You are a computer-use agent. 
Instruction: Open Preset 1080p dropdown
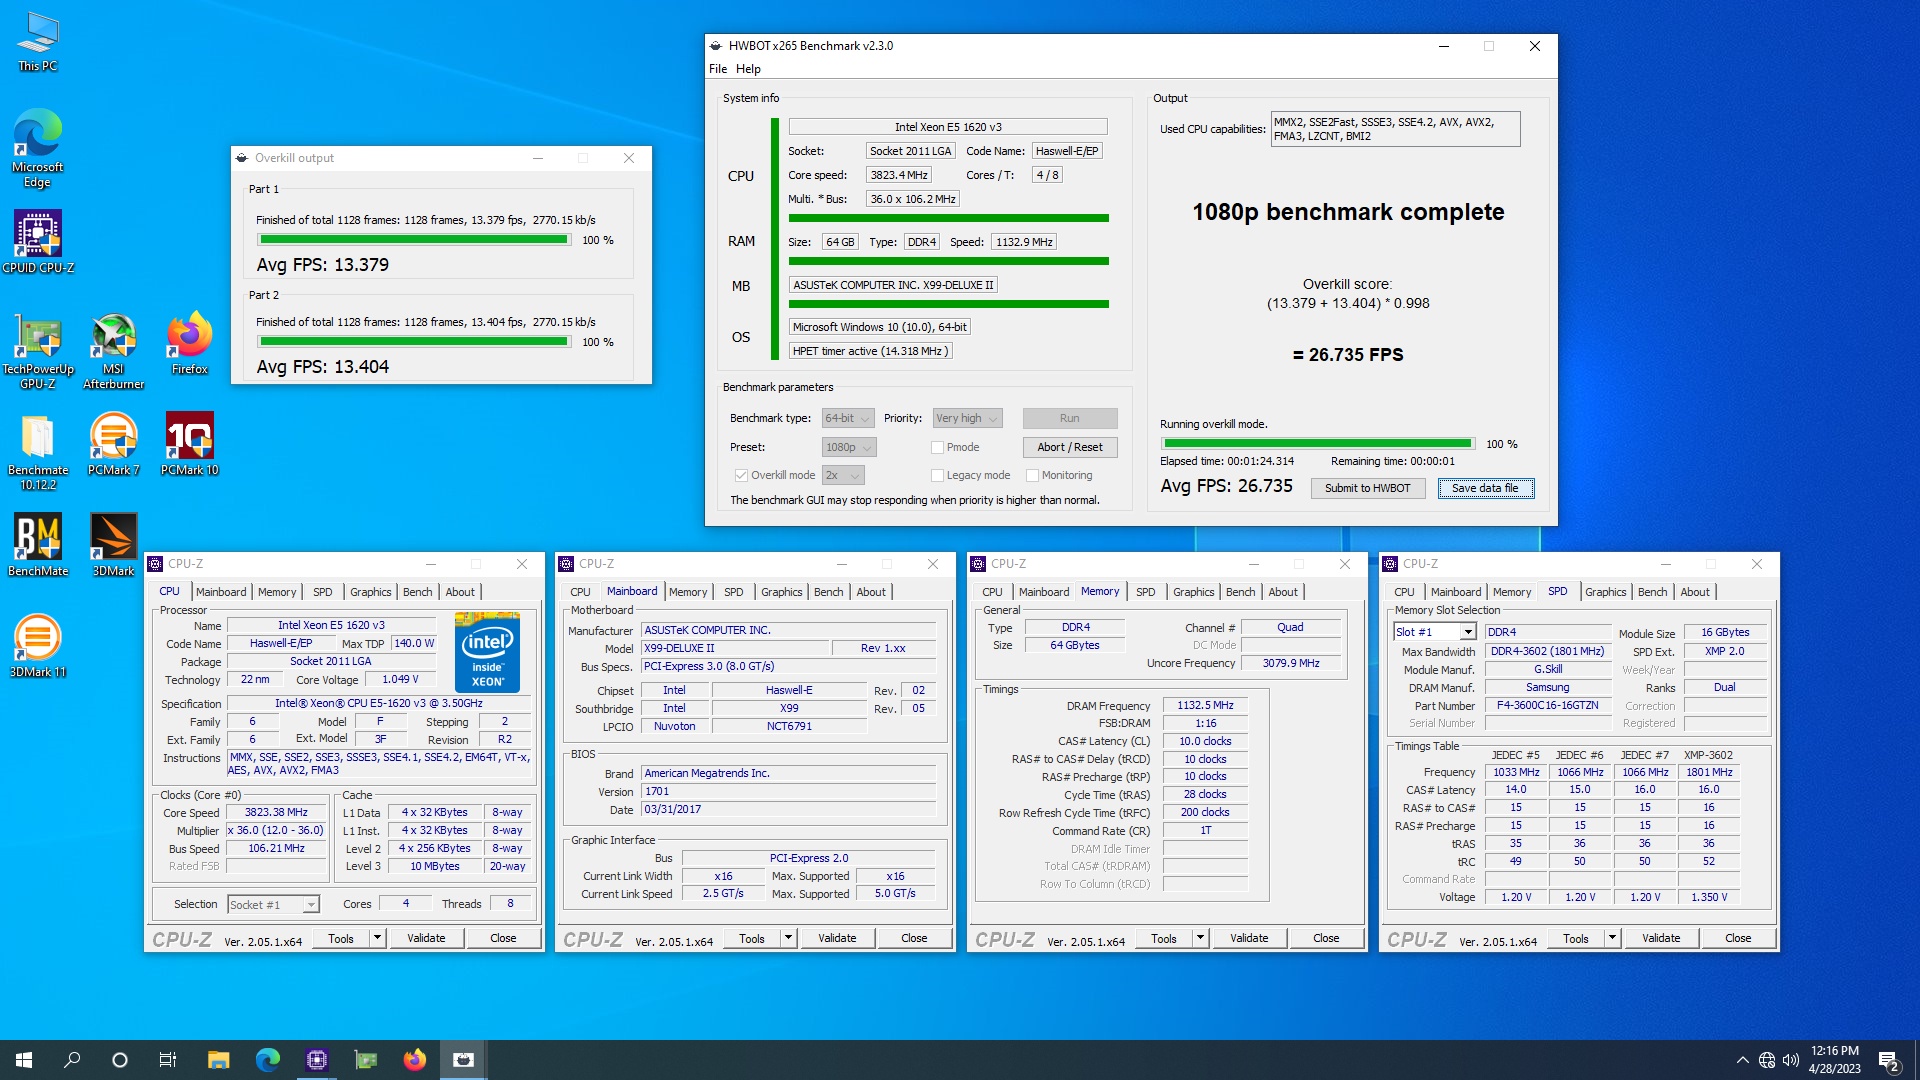point(849,447)
